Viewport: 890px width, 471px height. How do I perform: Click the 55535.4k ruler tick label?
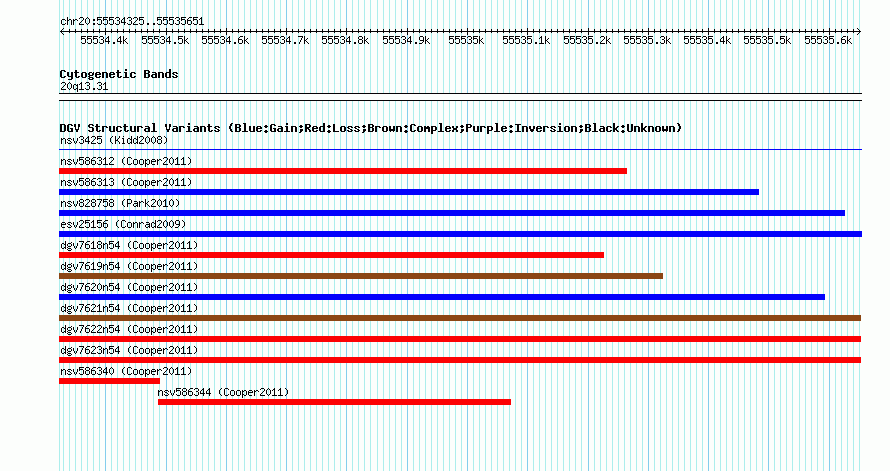708,40
